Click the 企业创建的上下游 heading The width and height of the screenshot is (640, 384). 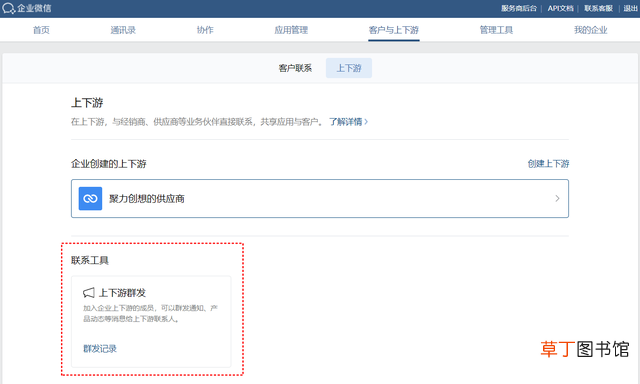(109, 164)
